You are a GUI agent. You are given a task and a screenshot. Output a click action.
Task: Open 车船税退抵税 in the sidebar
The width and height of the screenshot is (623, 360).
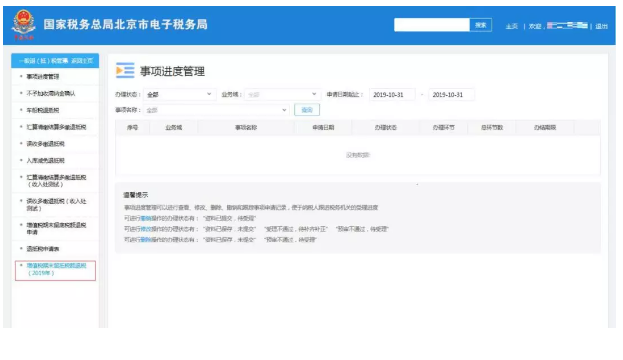click(43, 110)
